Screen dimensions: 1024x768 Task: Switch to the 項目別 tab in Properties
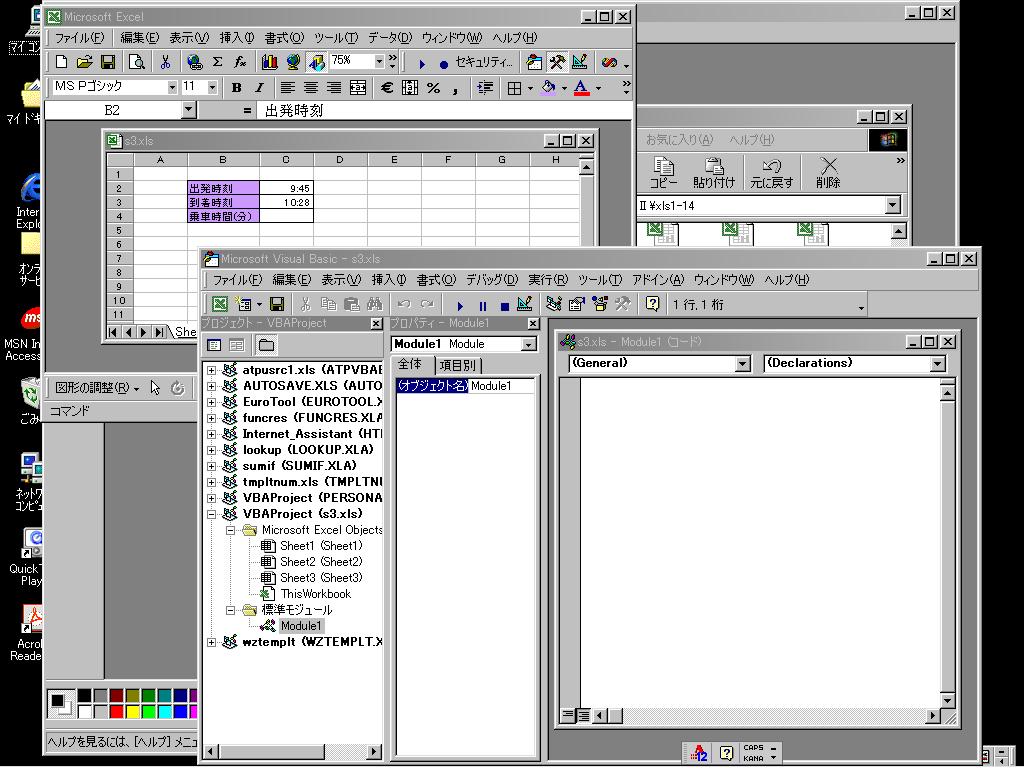tap(457, 365)
